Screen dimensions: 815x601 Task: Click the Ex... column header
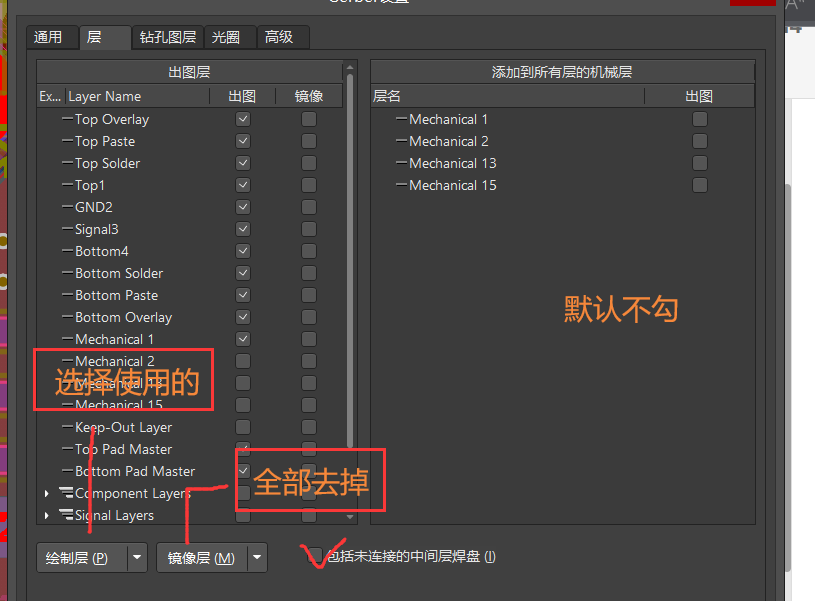[50, 96]
